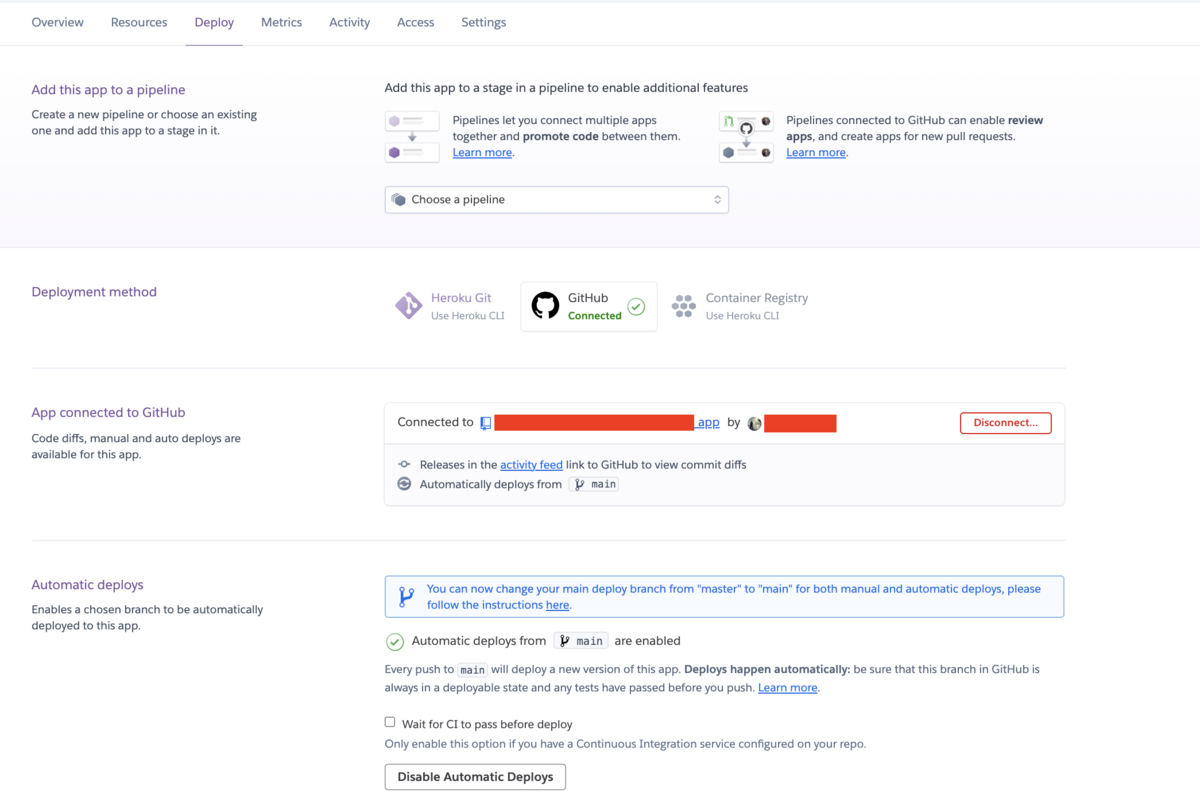Switch to the Resources tab
Screen dimensions: 1200x812
pyautogui.click(x=139, y=22)
